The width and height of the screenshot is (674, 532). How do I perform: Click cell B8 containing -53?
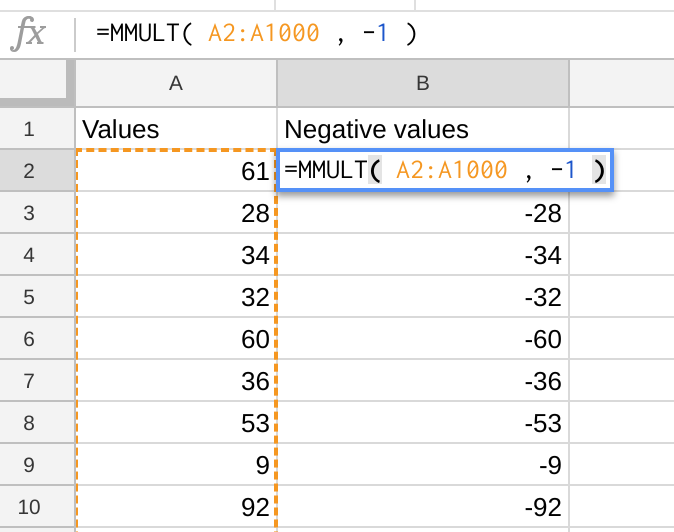click(x=423, y=423)
